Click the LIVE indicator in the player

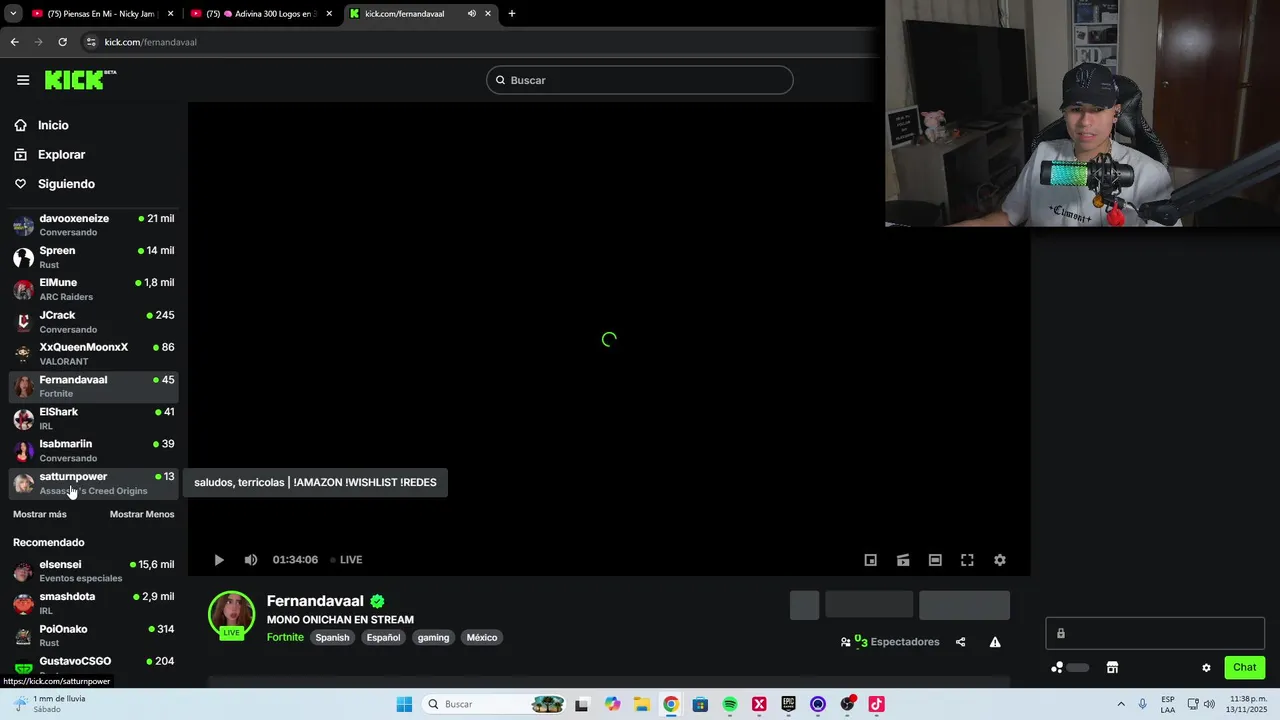(x=345, y=560)
